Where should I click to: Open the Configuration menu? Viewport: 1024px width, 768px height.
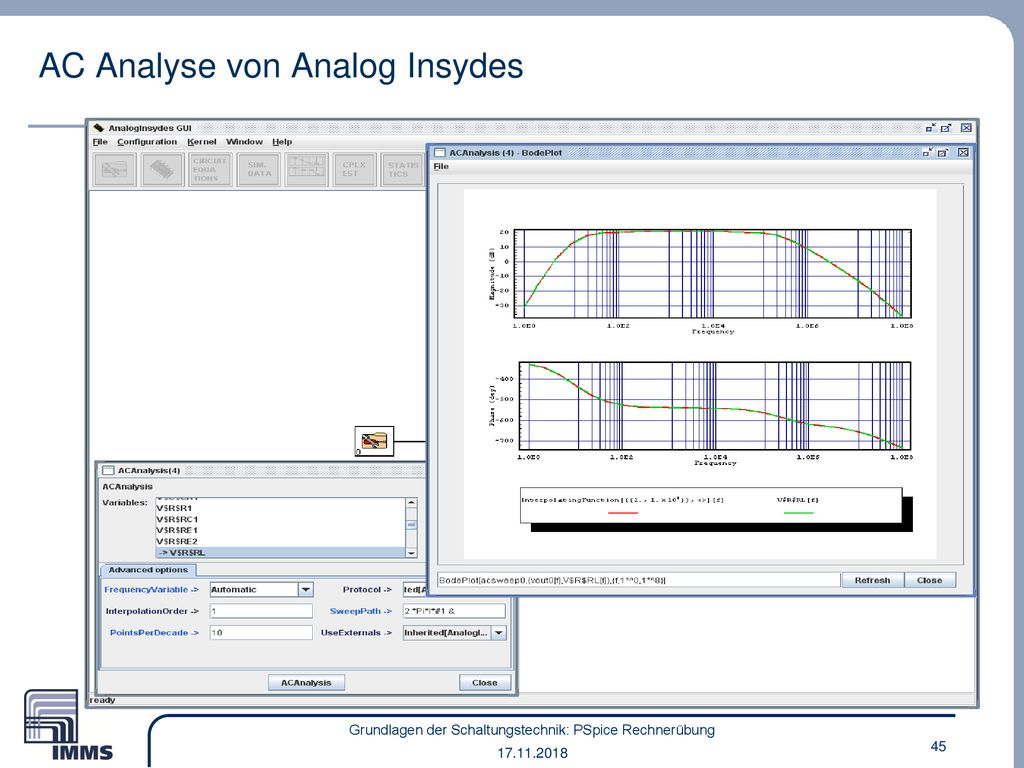[x=147, y=142]
